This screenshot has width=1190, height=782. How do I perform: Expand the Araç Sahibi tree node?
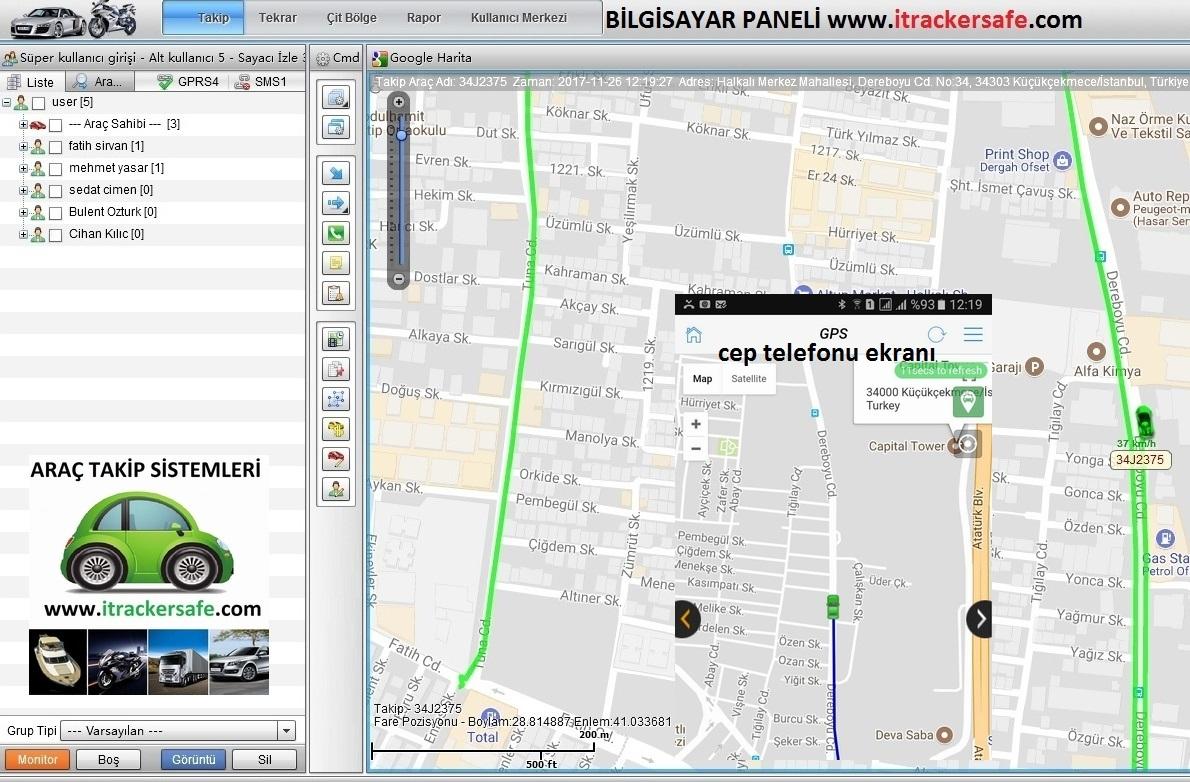point(23,125)
